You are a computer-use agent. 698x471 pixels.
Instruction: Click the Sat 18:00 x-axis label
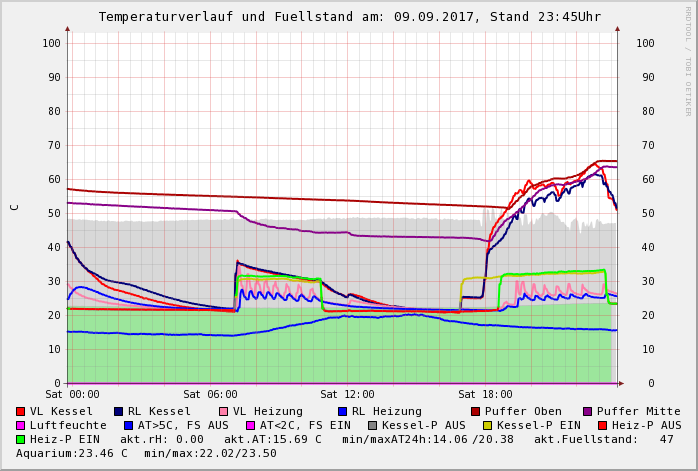point(484,395)
